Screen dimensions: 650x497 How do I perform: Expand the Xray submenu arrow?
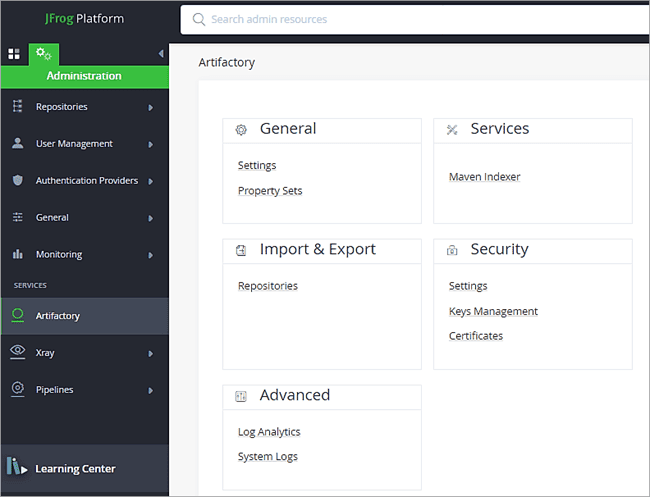click(x=150, y=354)
